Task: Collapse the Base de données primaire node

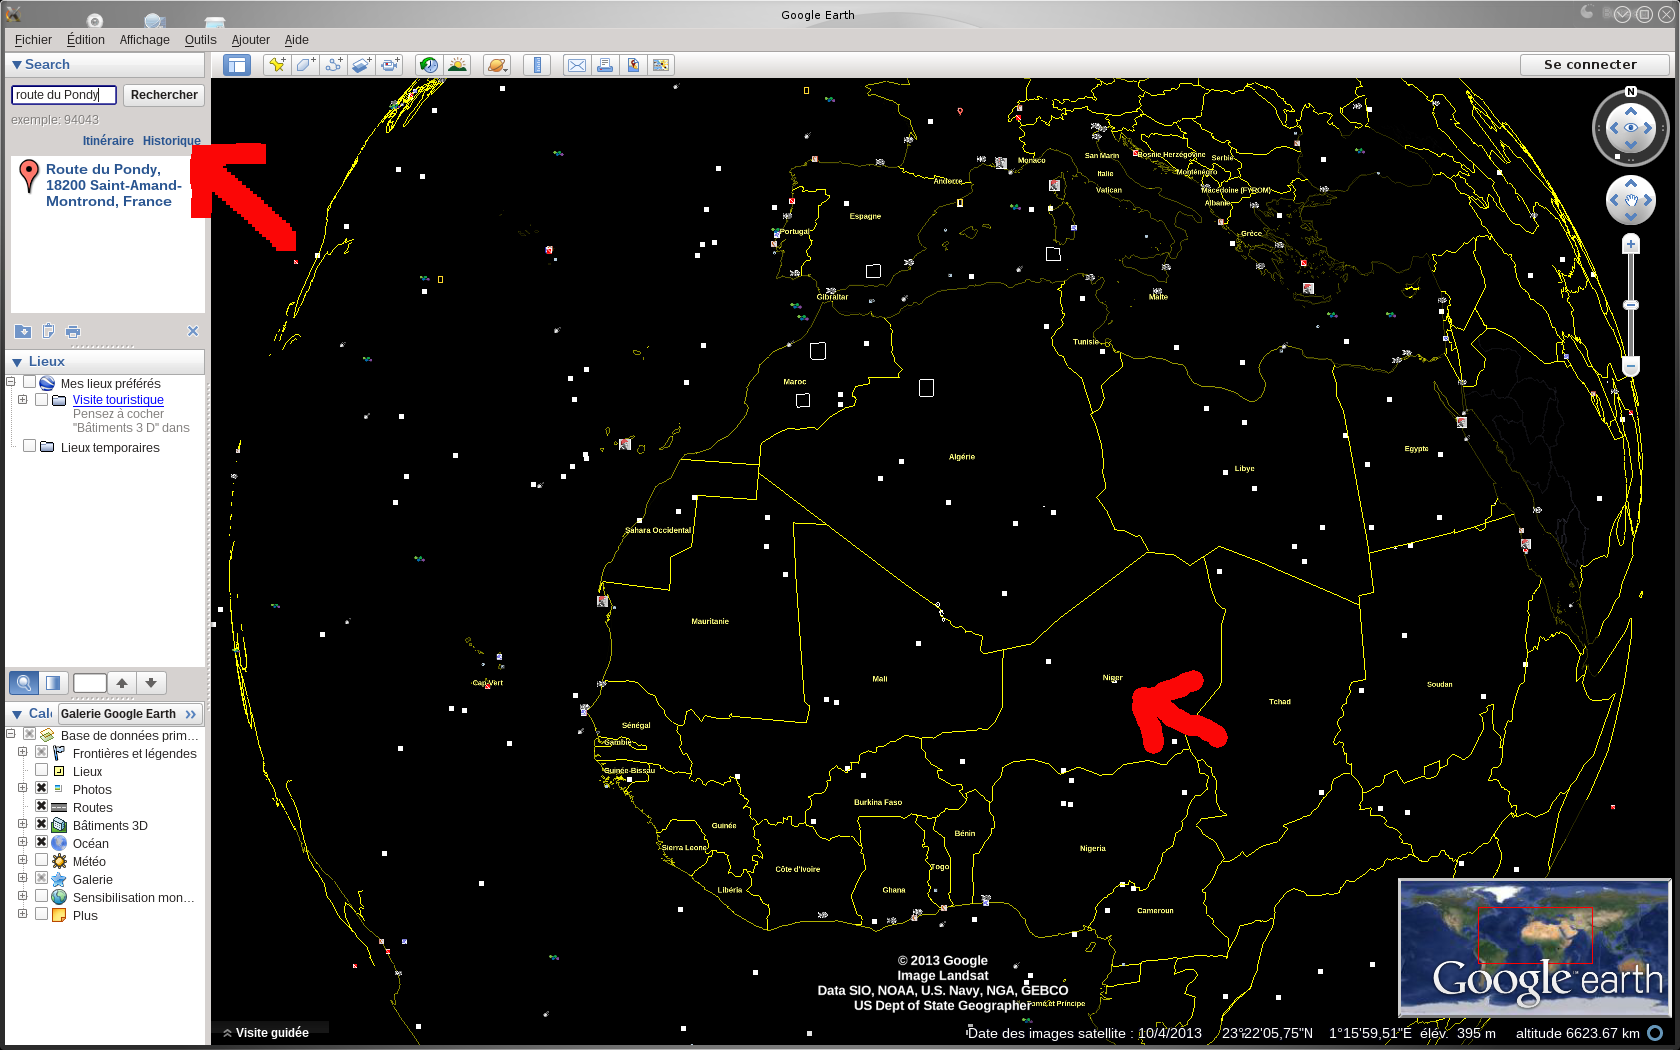Action: [x=10, y=734]
